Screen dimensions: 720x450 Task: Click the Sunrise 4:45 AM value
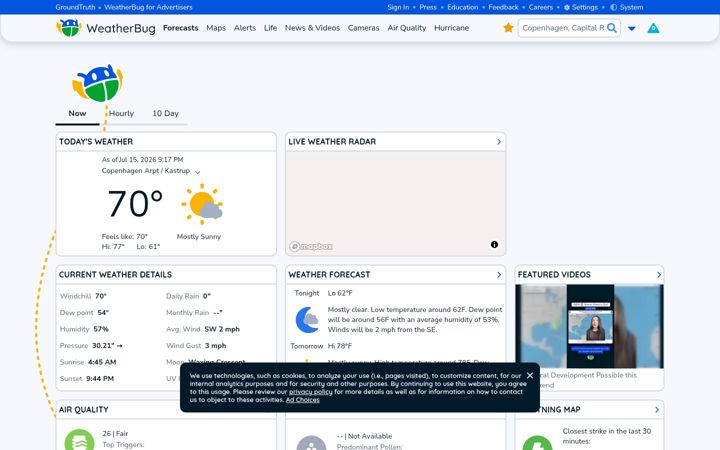coord(102,362)
